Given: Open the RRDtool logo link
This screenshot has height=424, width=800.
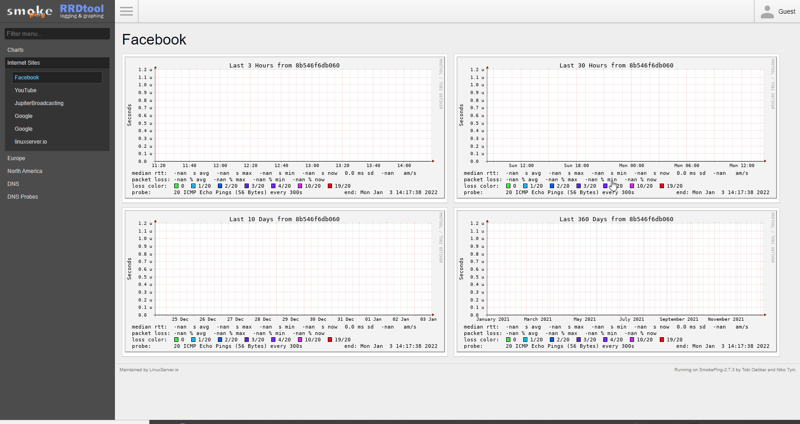Looking at the screenshot, I should coord(81,11).
